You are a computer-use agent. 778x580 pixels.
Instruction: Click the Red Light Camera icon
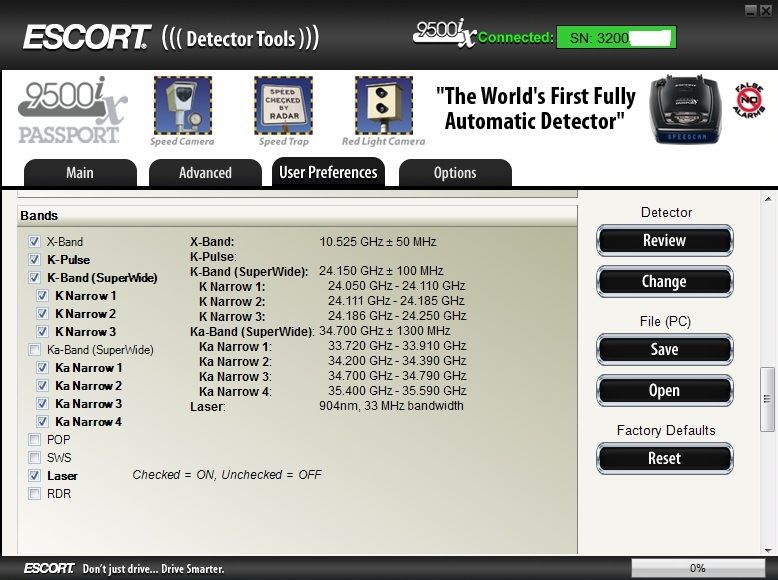(383, 106)
